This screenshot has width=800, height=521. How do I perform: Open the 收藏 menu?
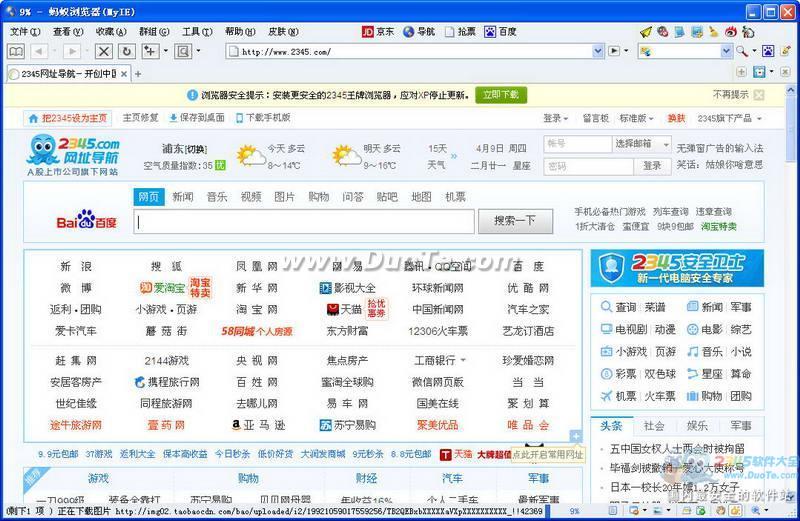pos(111,32)
